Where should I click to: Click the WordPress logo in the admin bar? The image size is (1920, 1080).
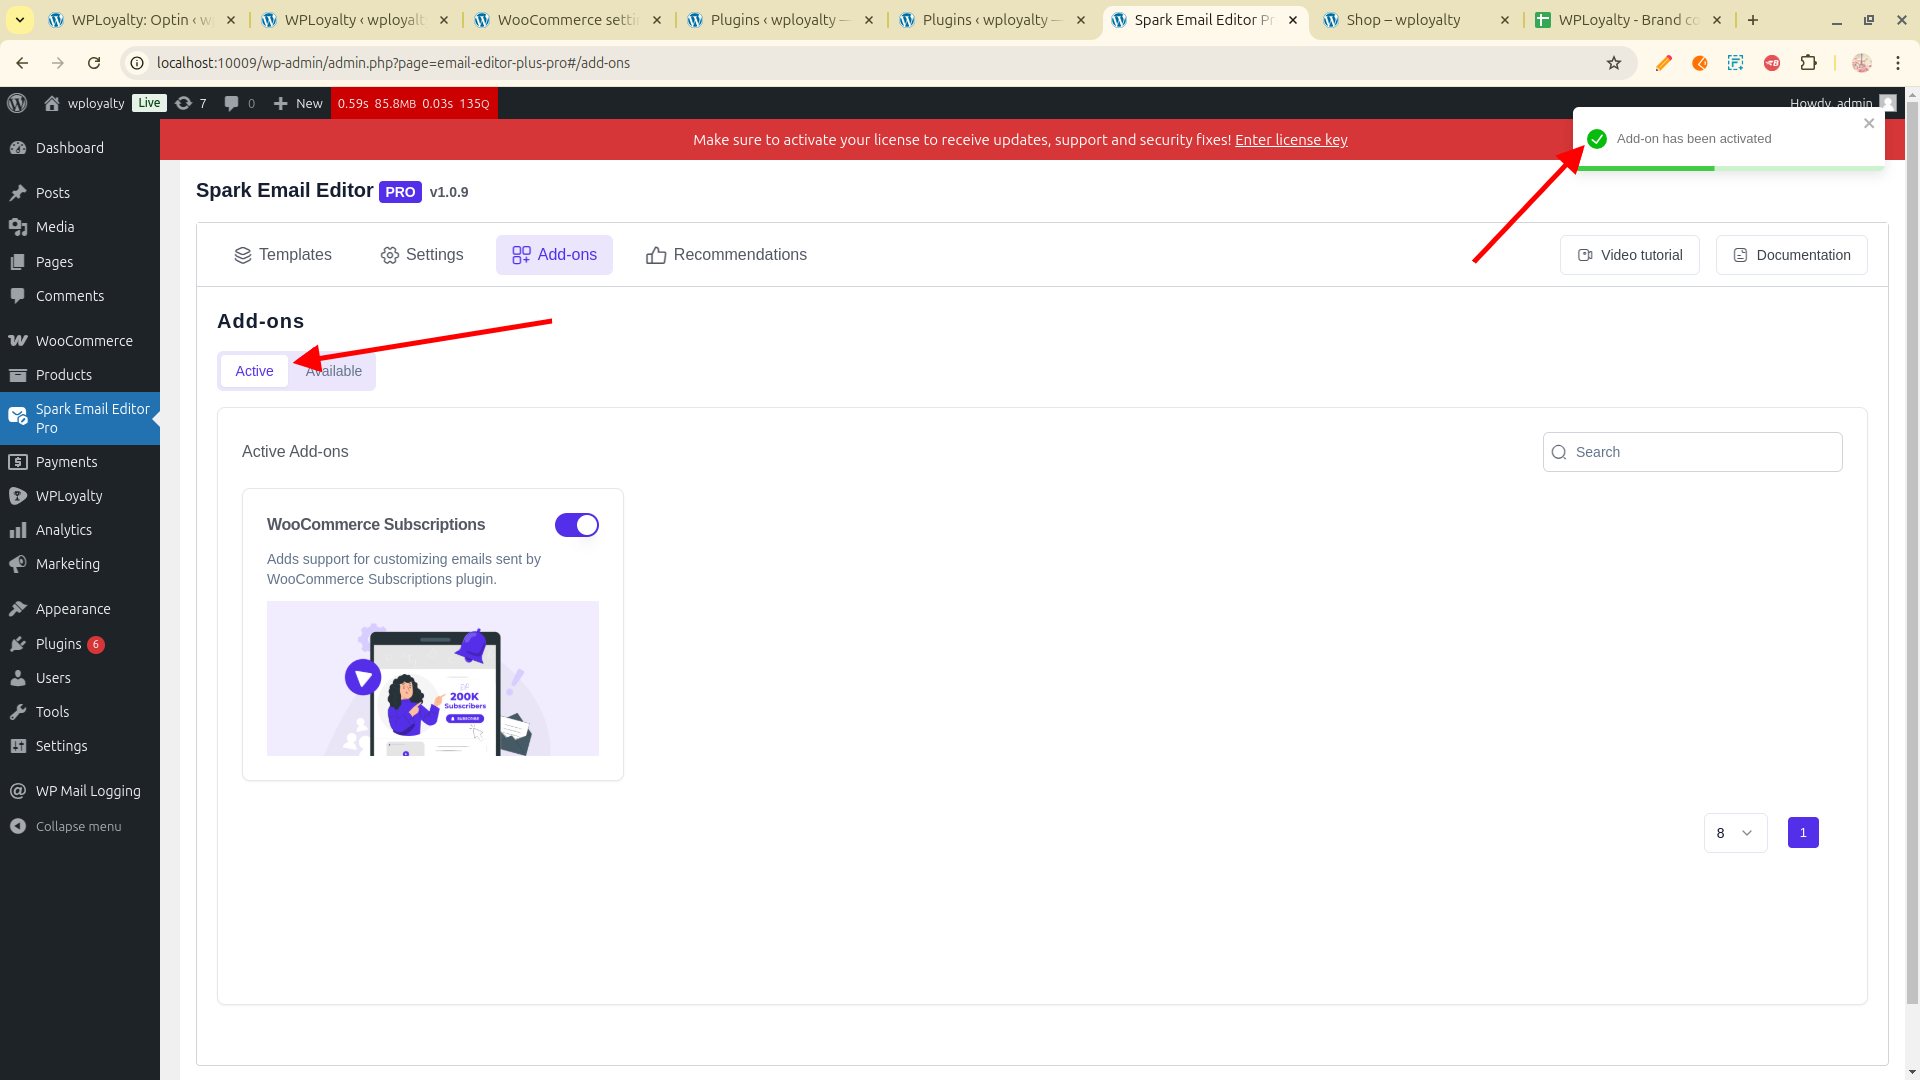(17, 103)
